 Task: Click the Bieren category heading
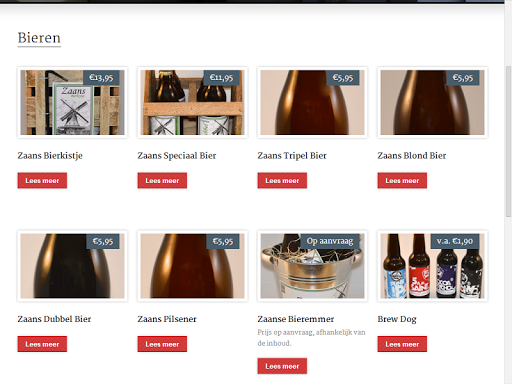[39, 38]
